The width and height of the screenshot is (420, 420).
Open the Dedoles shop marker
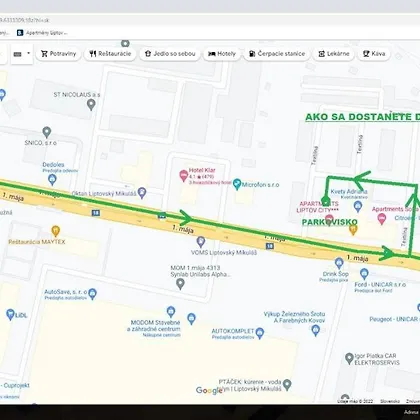(x=52, y=179)
